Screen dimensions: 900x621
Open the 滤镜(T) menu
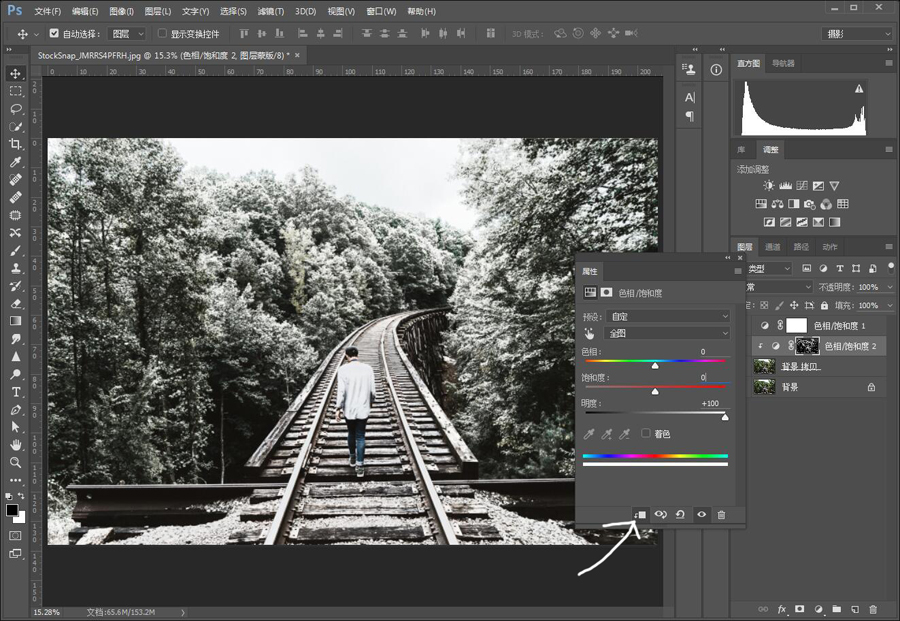tap(271, 11)
